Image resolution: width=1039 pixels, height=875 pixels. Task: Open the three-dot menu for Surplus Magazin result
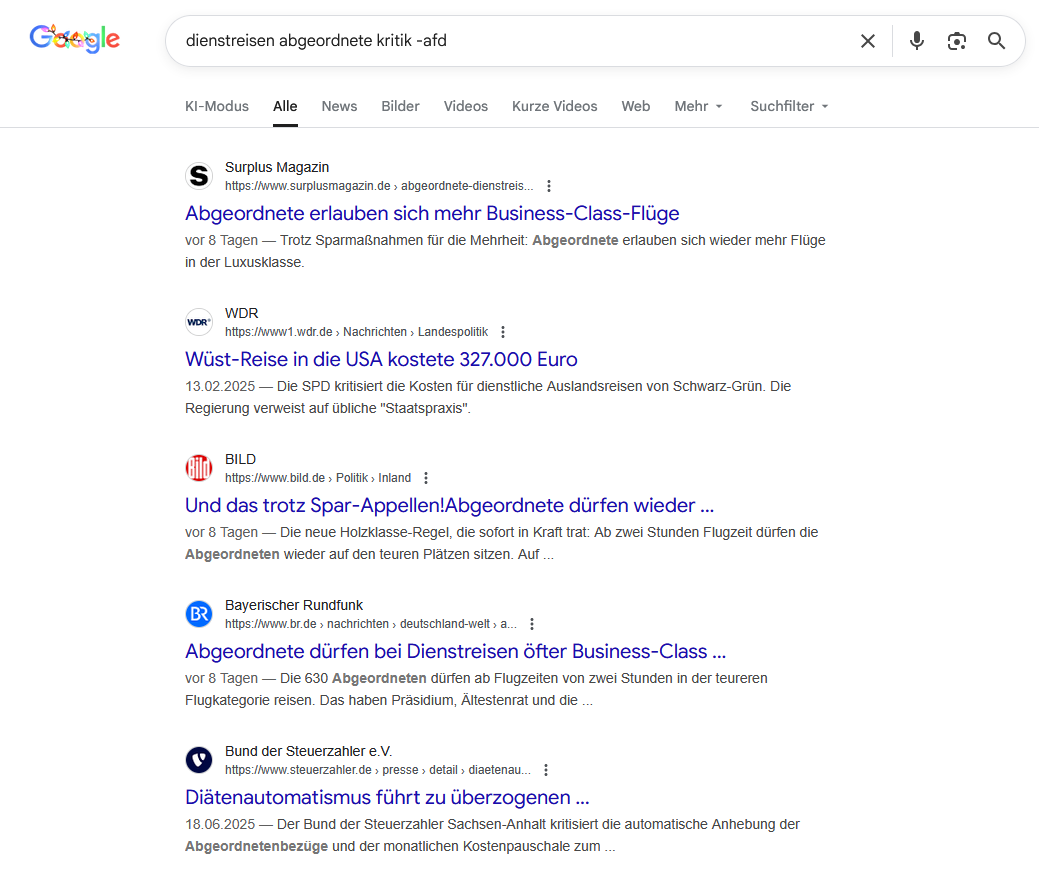(548, 186)
